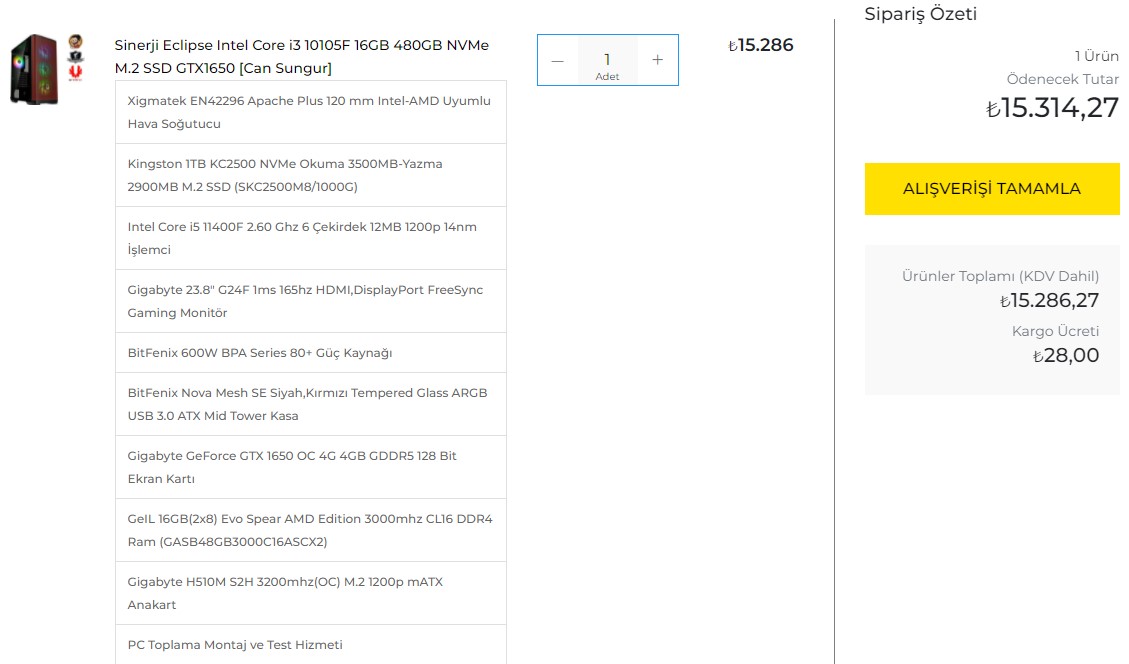Select the Intel Core i5 11400F processor row

tap(311, 238)
